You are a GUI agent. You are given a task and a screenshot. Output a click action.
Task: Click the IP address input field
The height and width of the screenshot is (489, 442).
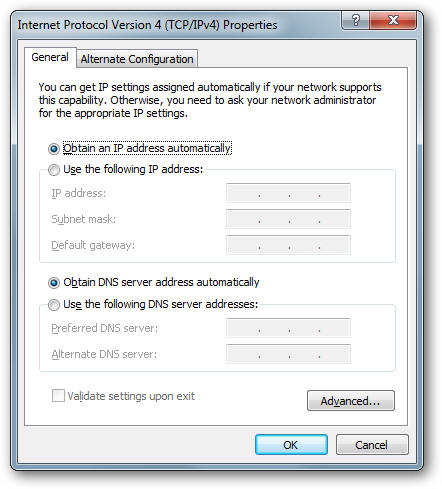tap(288, 193)
